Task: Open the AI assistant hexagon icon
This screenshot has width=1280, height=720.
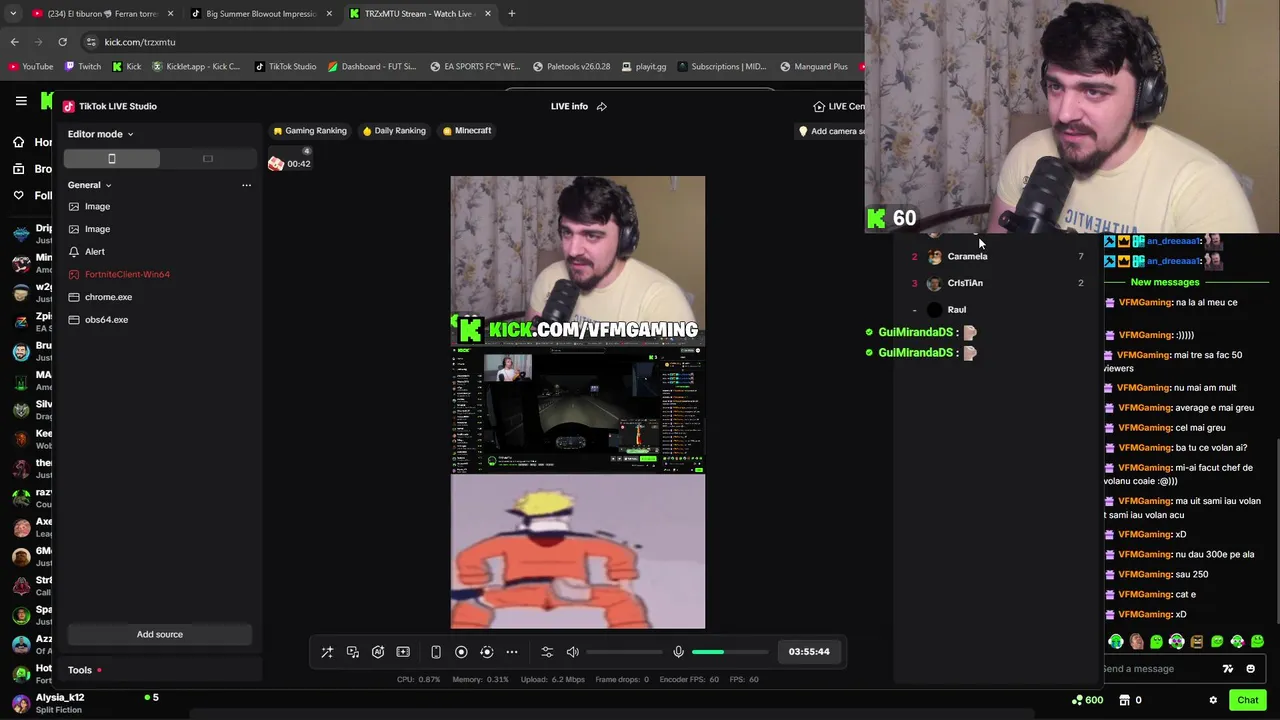Action: [378, 652]
